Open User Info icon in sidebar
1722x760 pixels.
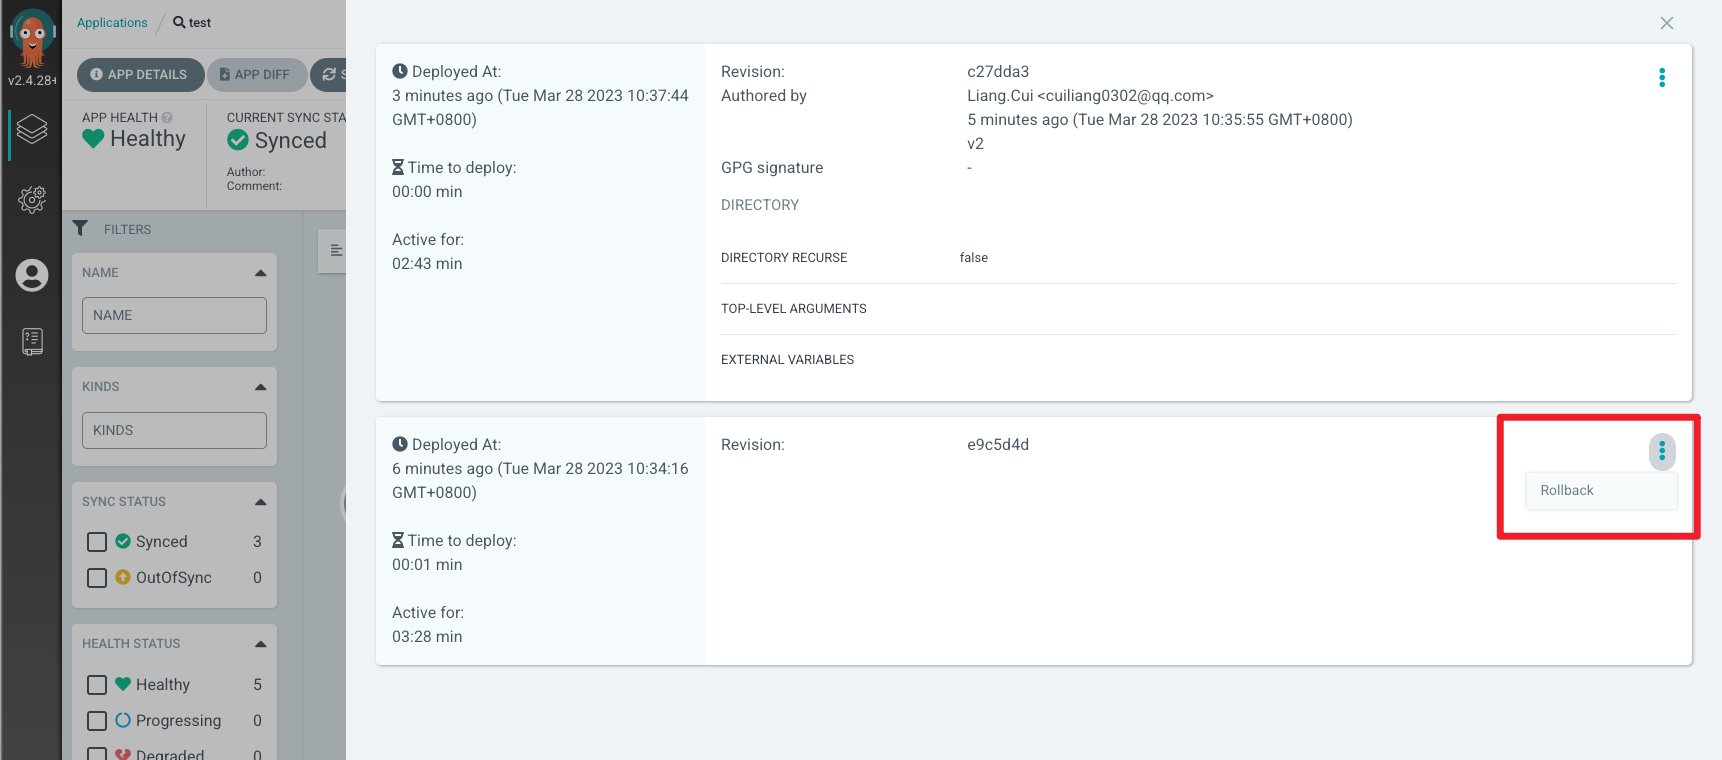pyautogui.click(x=32, y=275)
